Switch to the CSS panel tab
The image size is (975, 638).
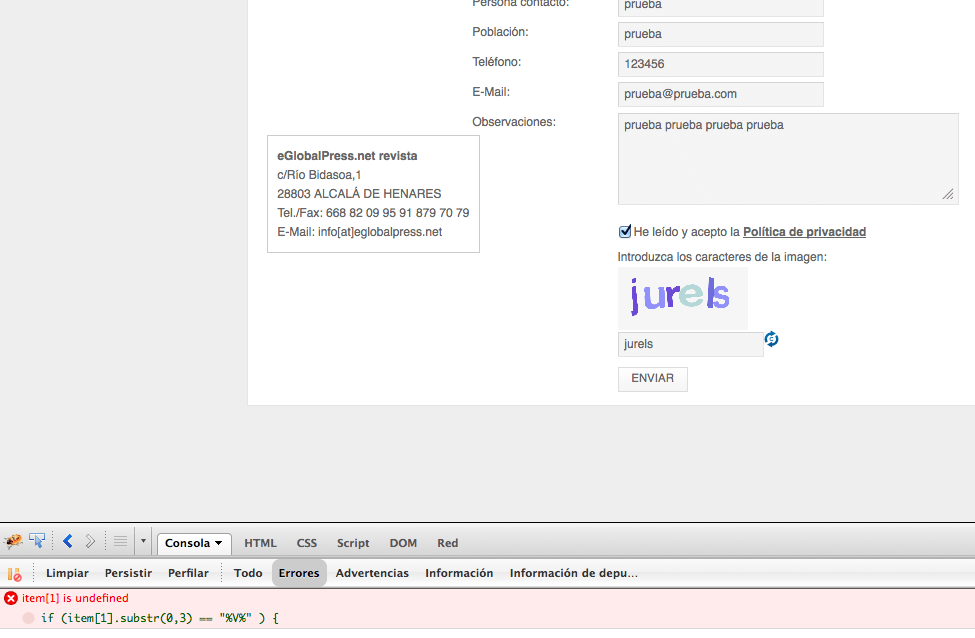click(307, 543)
